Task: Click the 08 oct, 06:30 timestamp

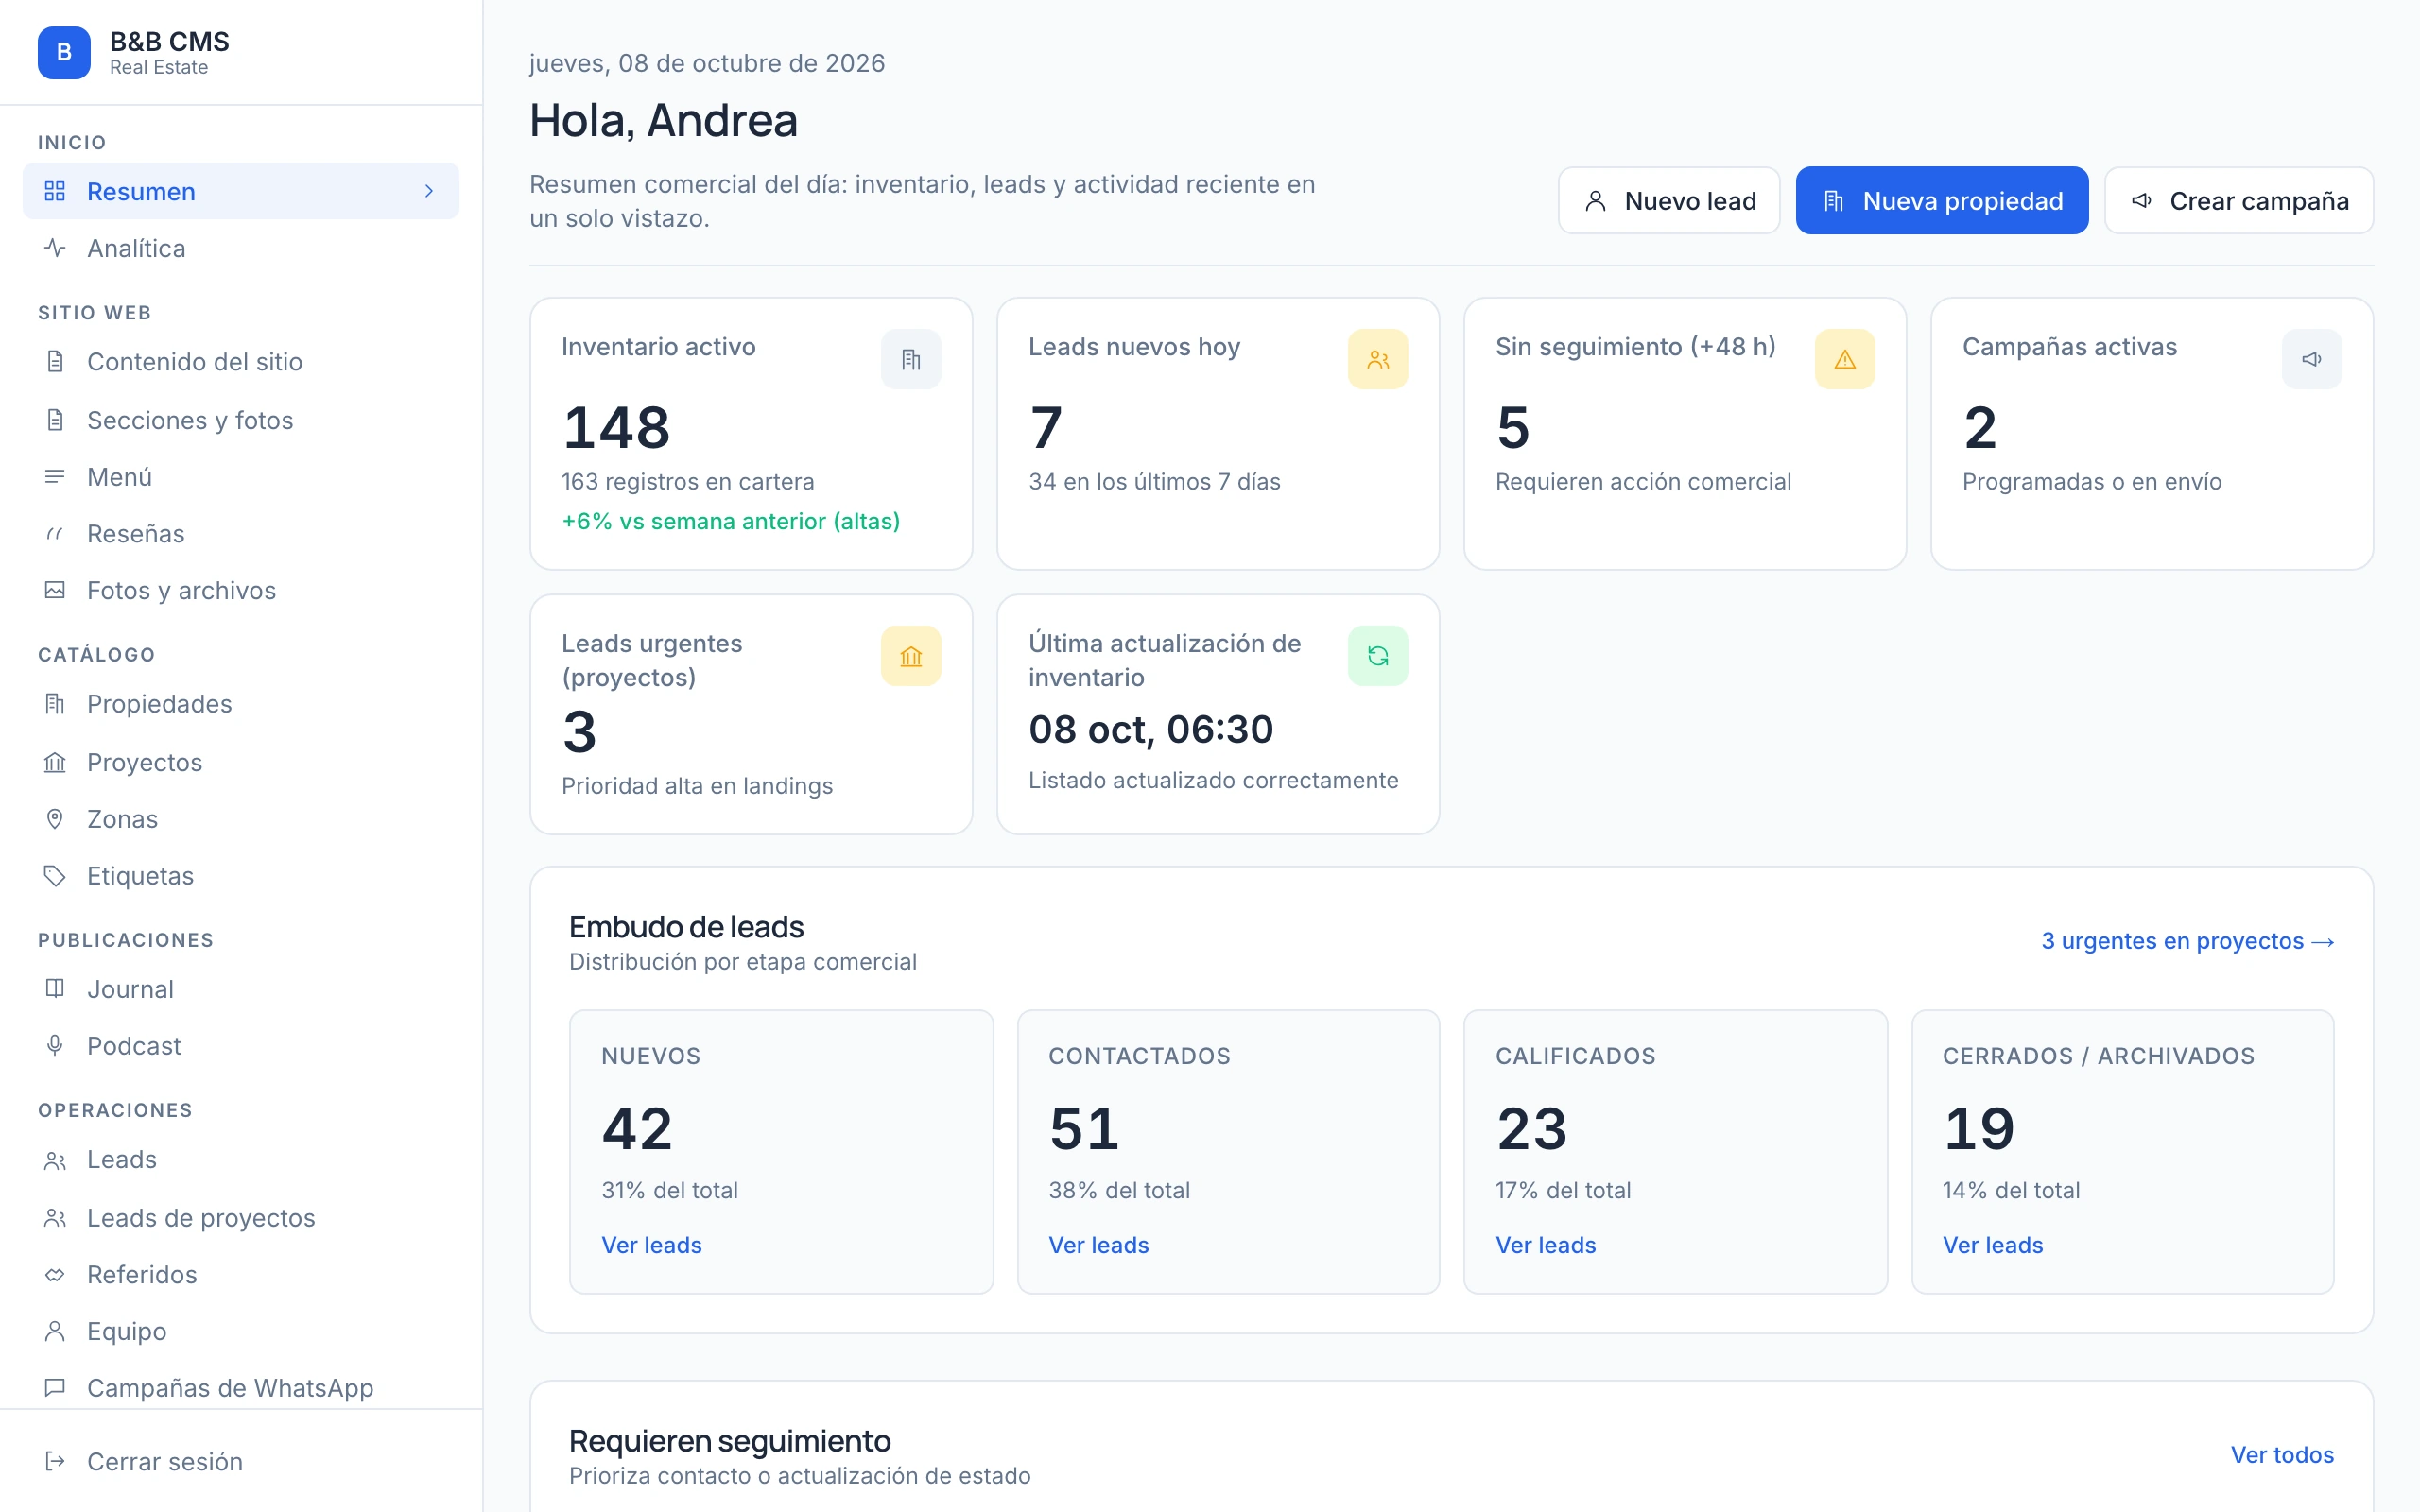Action: [x=1151, y=729]
